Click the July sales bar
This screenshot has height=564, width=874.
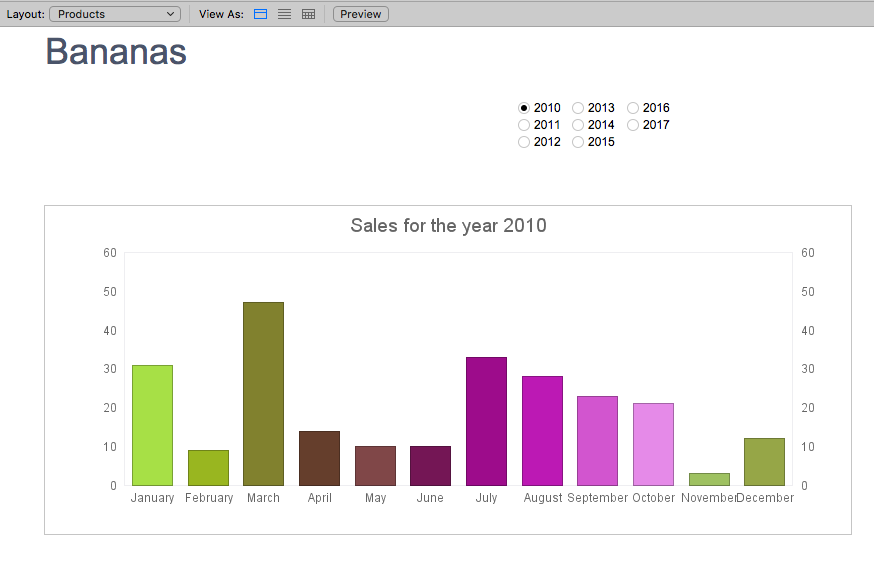pos(486,421)
